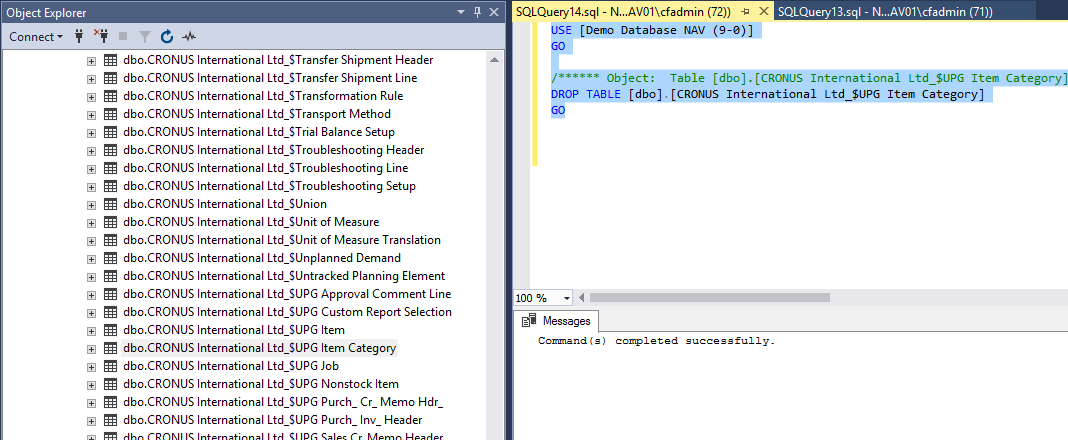Click the green Object: Table comment line
Screen dimensions: 1068x440
(808, 78)
